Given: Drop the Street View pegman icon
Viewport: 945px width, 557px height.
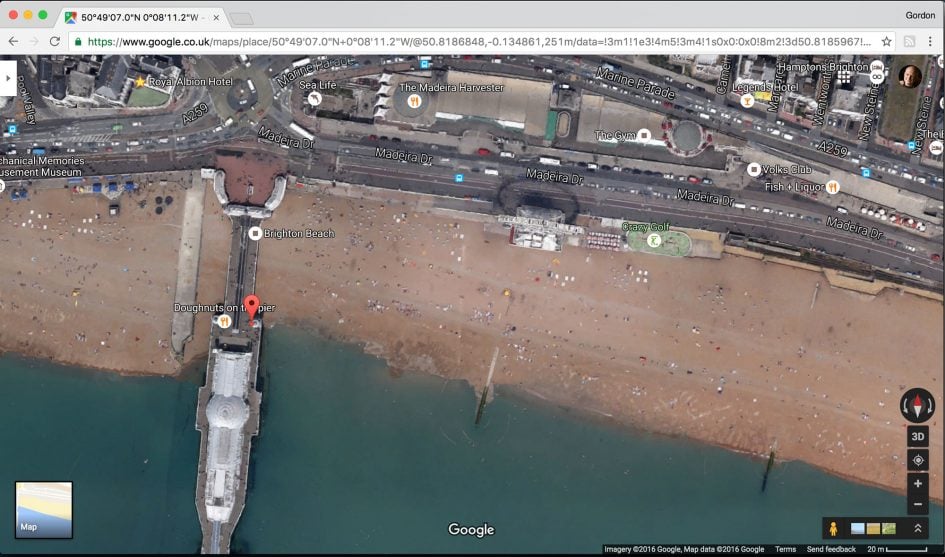Looking at the screenshot, I should 833,529.
